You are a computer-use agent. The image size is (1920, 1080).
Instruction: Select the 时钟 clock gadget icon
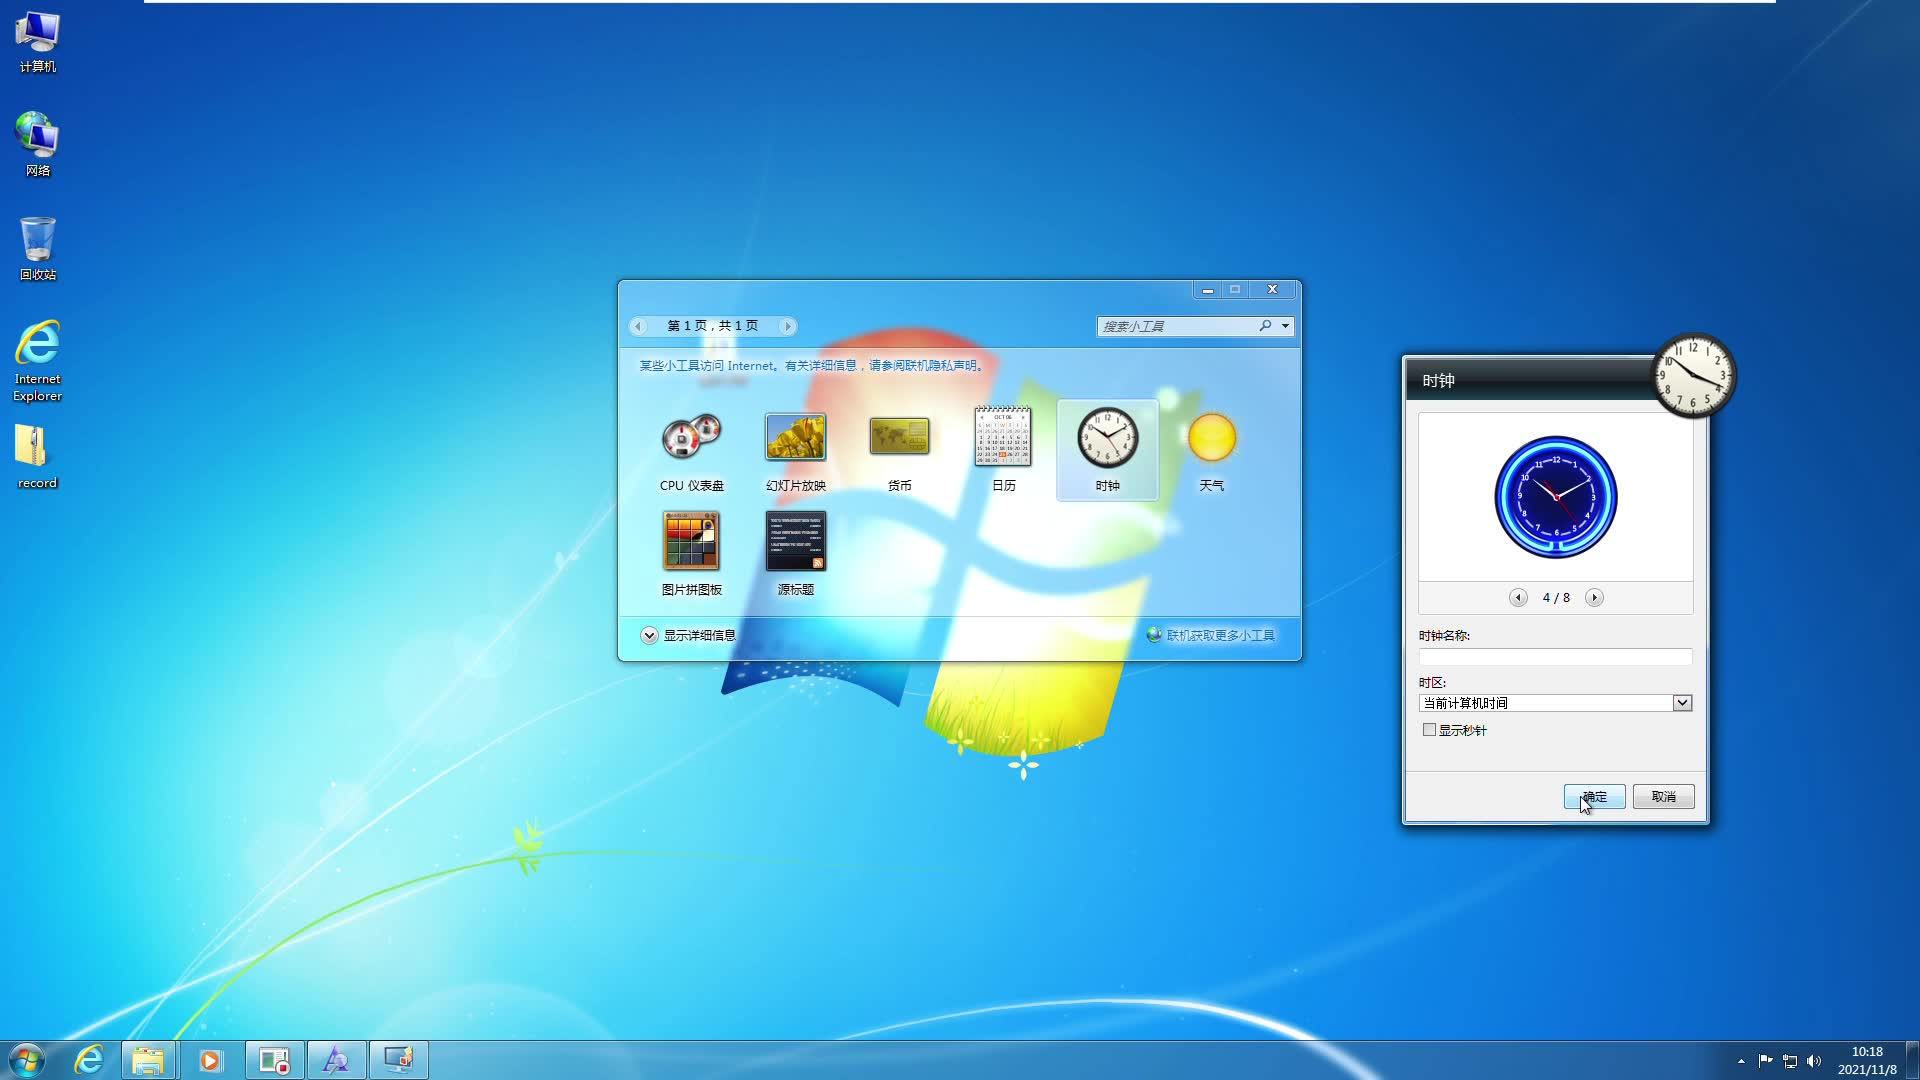pos(1107,438)
